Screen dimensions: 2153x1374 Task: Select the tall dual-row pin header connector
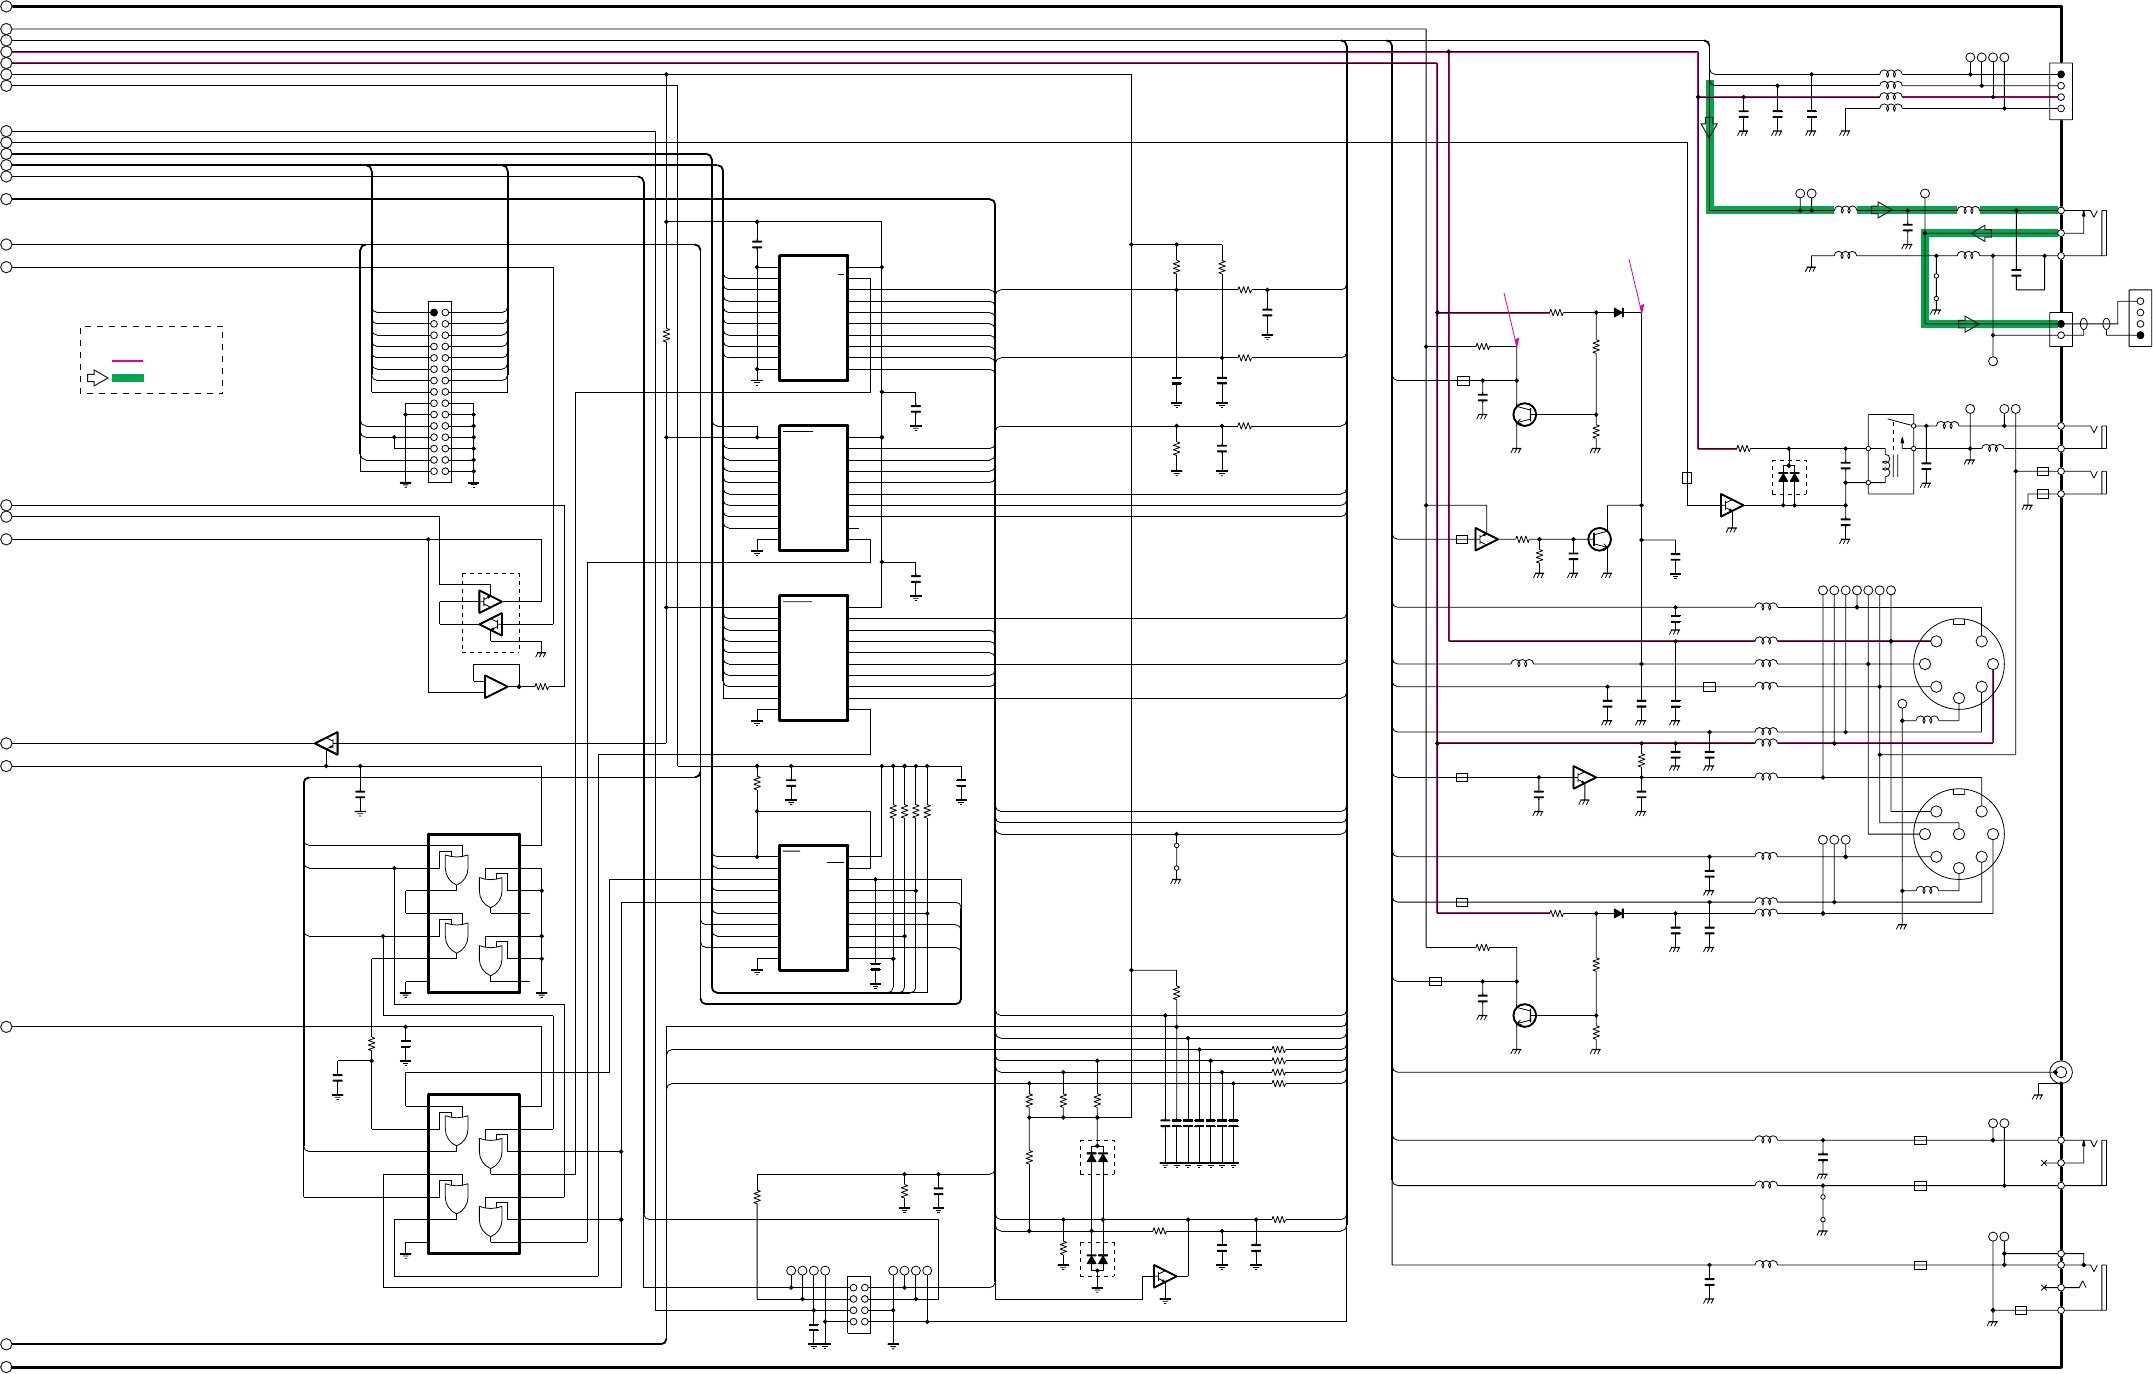pyautogui.click(x=440, y=392)
